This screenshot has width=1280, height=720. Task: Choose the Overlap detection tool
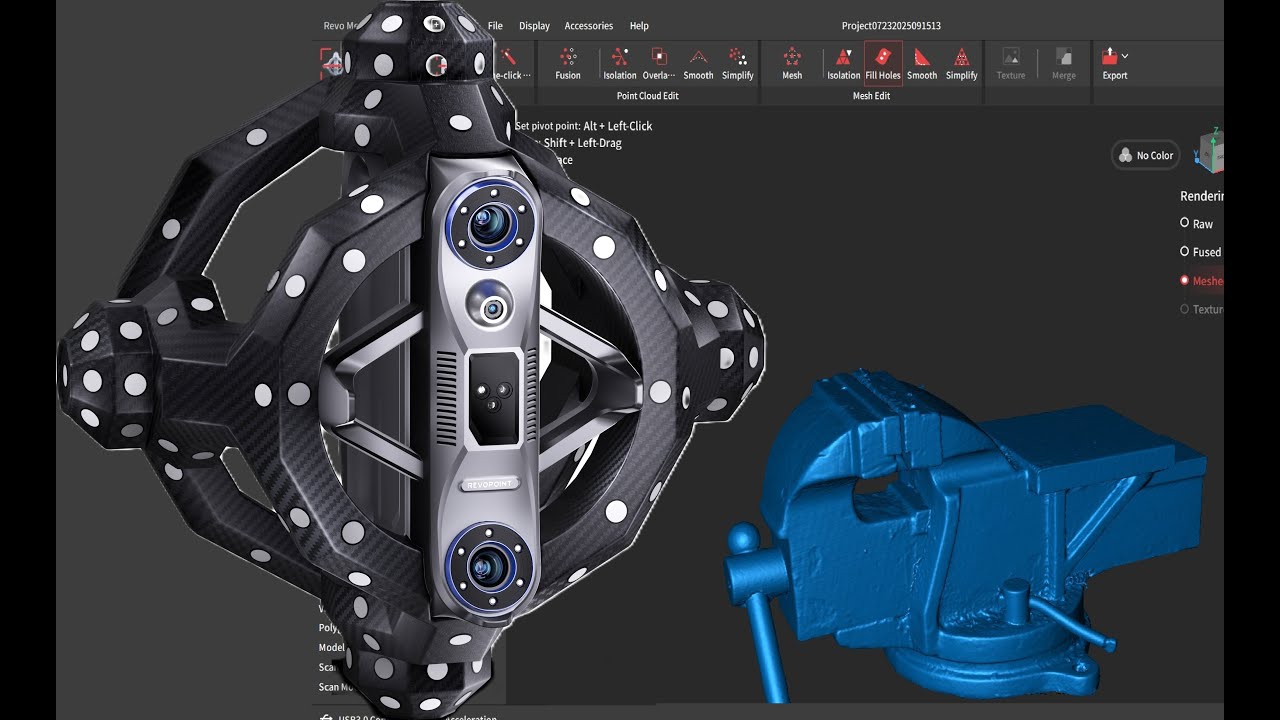[659, 64]
